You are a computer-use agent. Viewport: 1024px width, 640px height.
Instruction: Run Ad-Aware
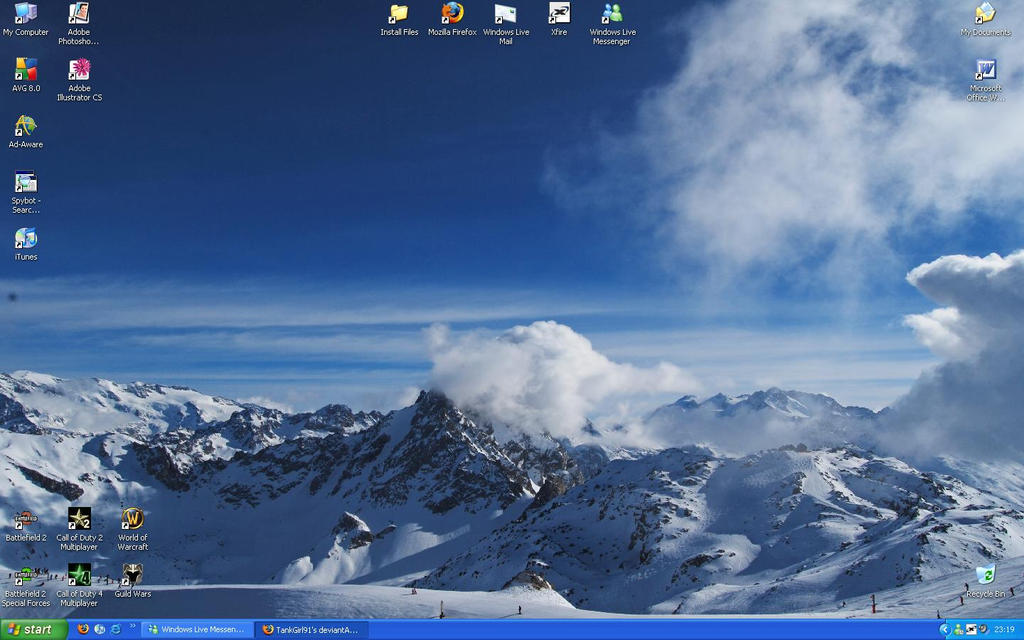[25, 128]
